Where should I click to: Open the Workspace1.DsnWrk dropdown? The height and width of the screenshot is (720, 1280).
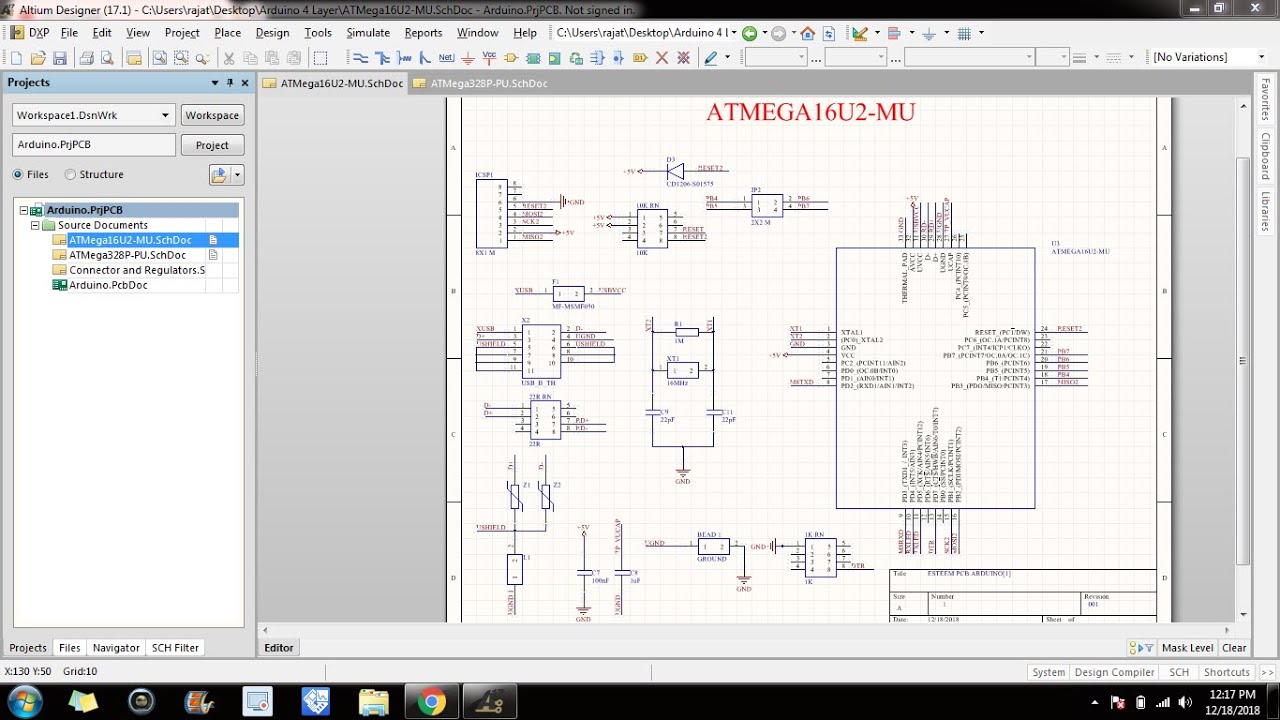pos(165,115)
